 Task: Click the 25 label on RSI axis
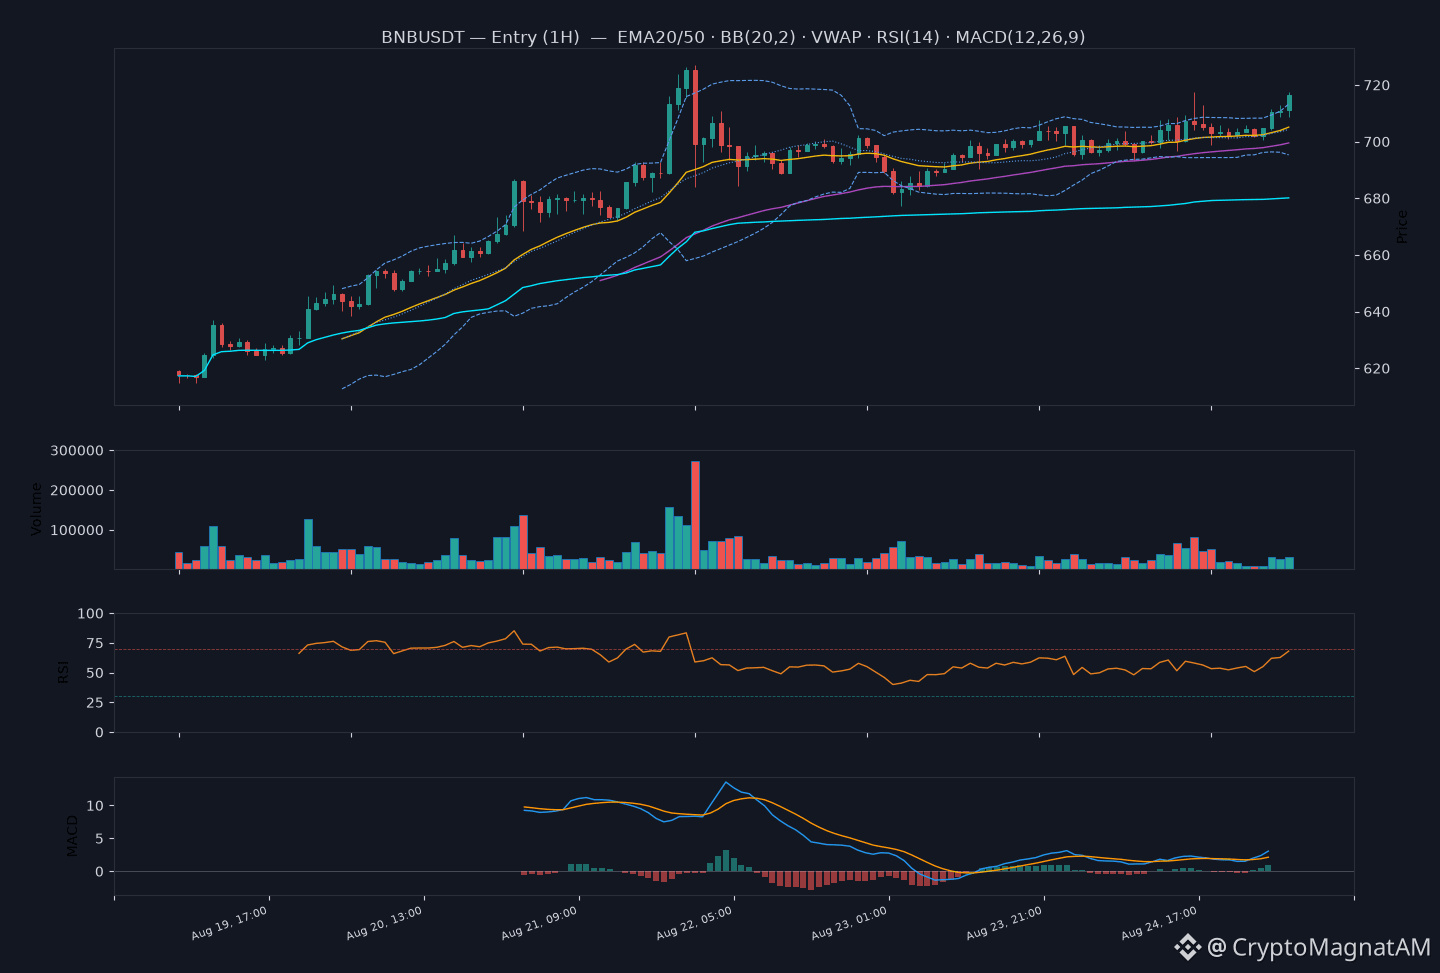coord(95,703)
